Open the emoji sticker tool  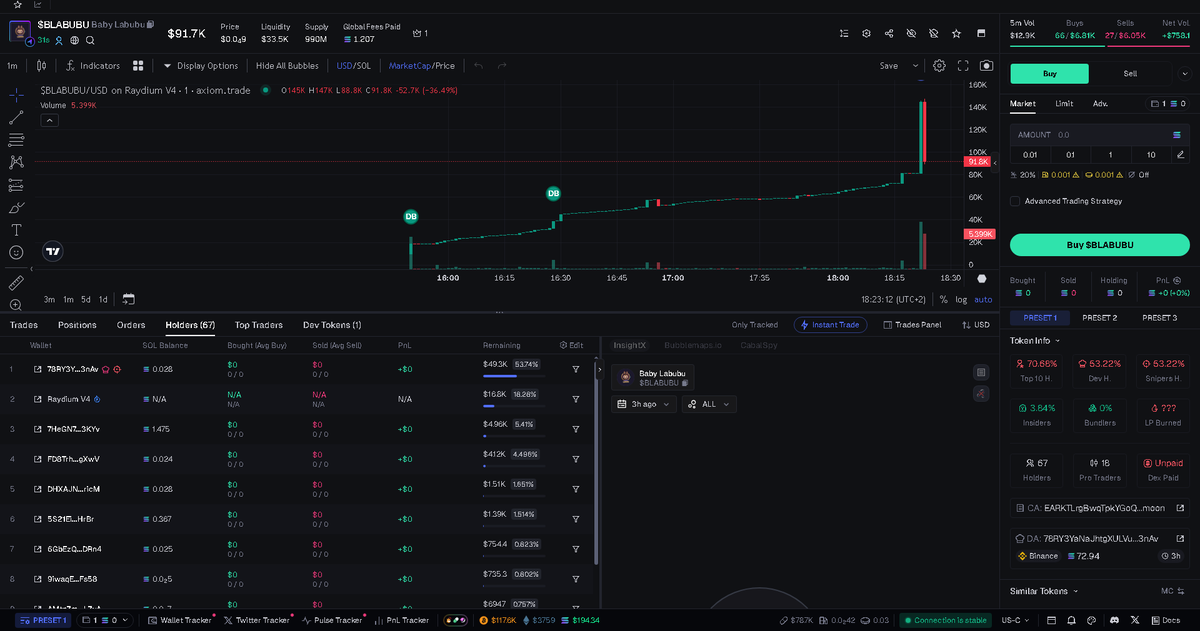point(16,252)
